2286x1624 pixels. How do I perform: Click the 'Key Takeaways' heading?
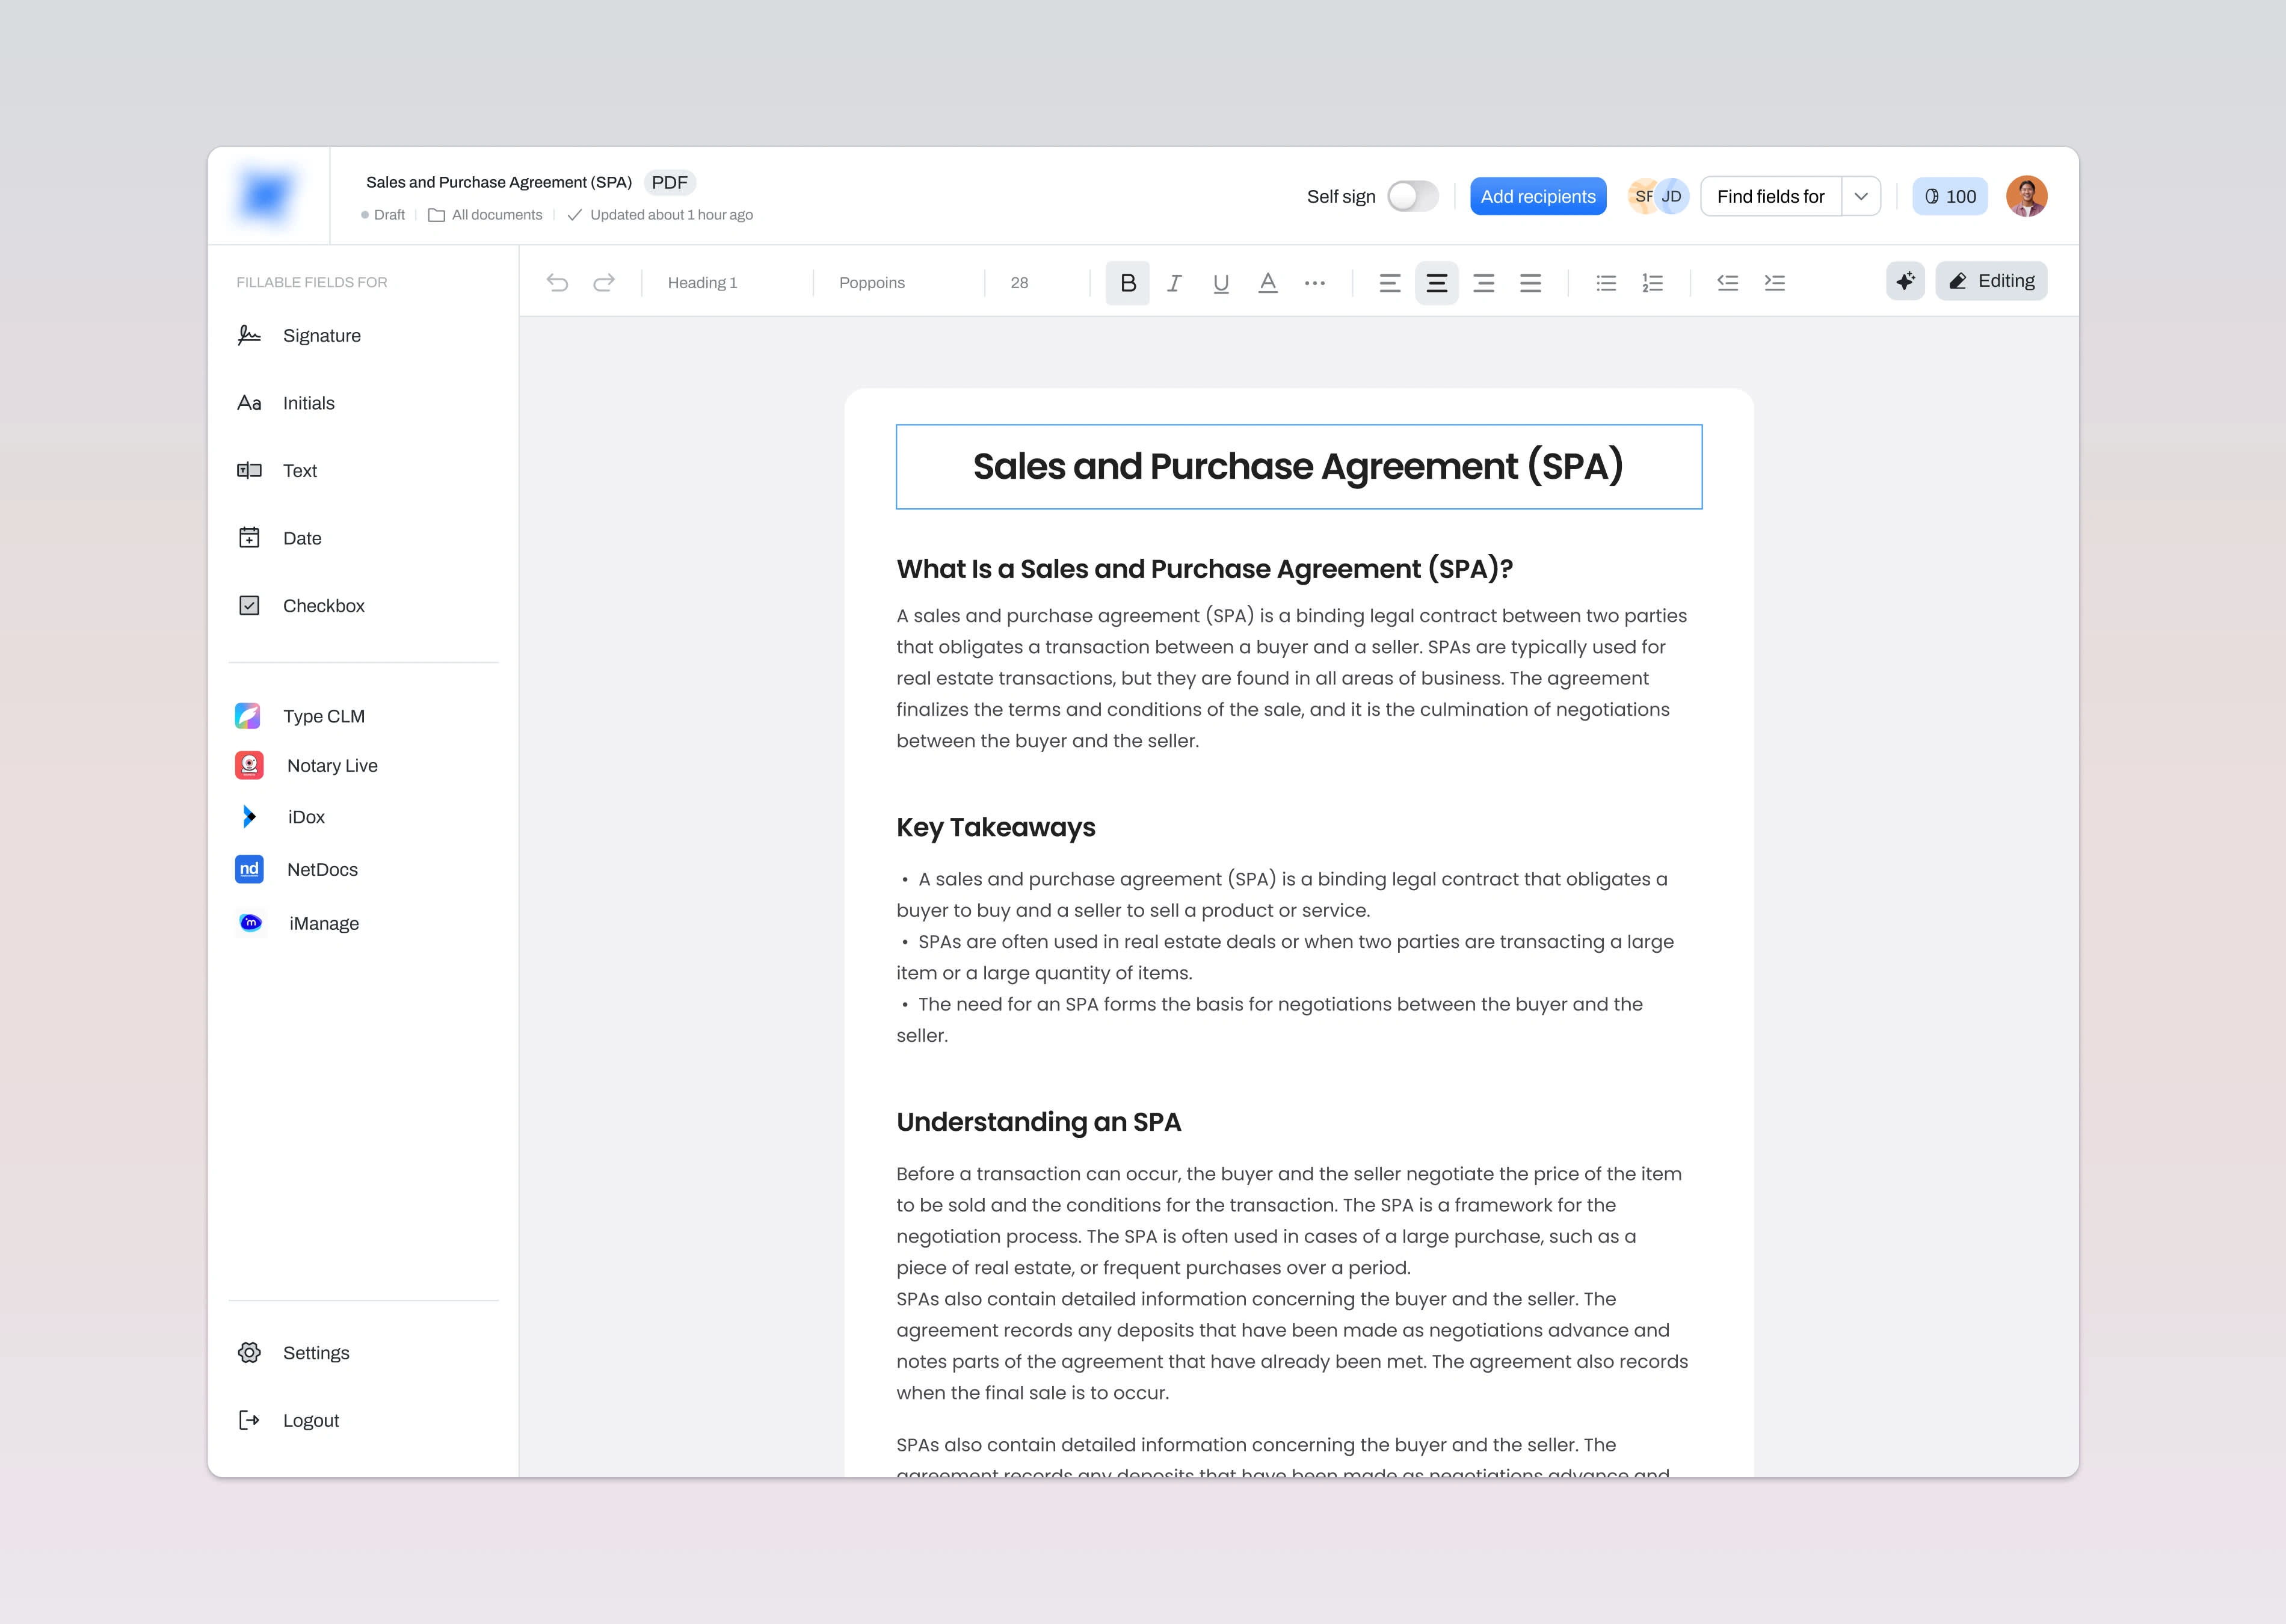[x=996, y=828]
